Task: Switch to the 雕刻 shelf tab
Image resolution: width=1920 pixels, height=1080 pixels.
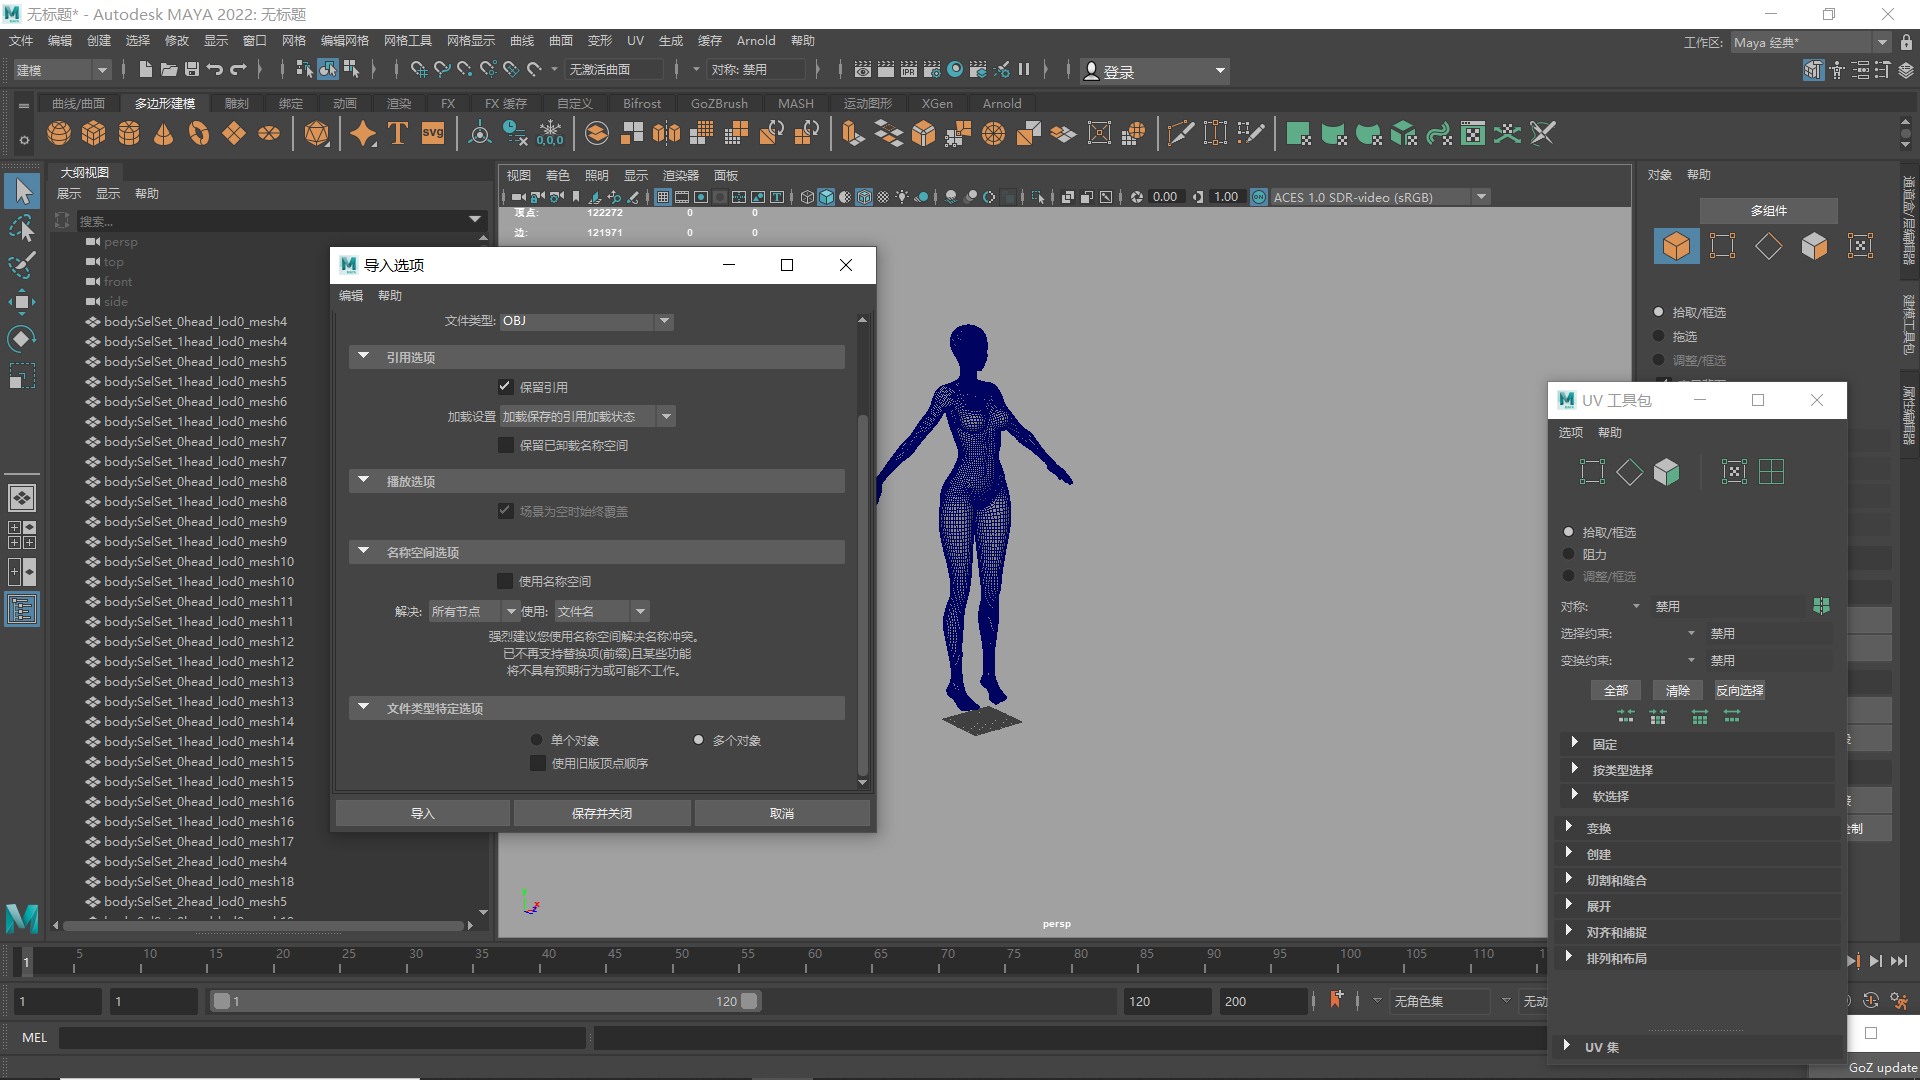Action: click(237, 104)
